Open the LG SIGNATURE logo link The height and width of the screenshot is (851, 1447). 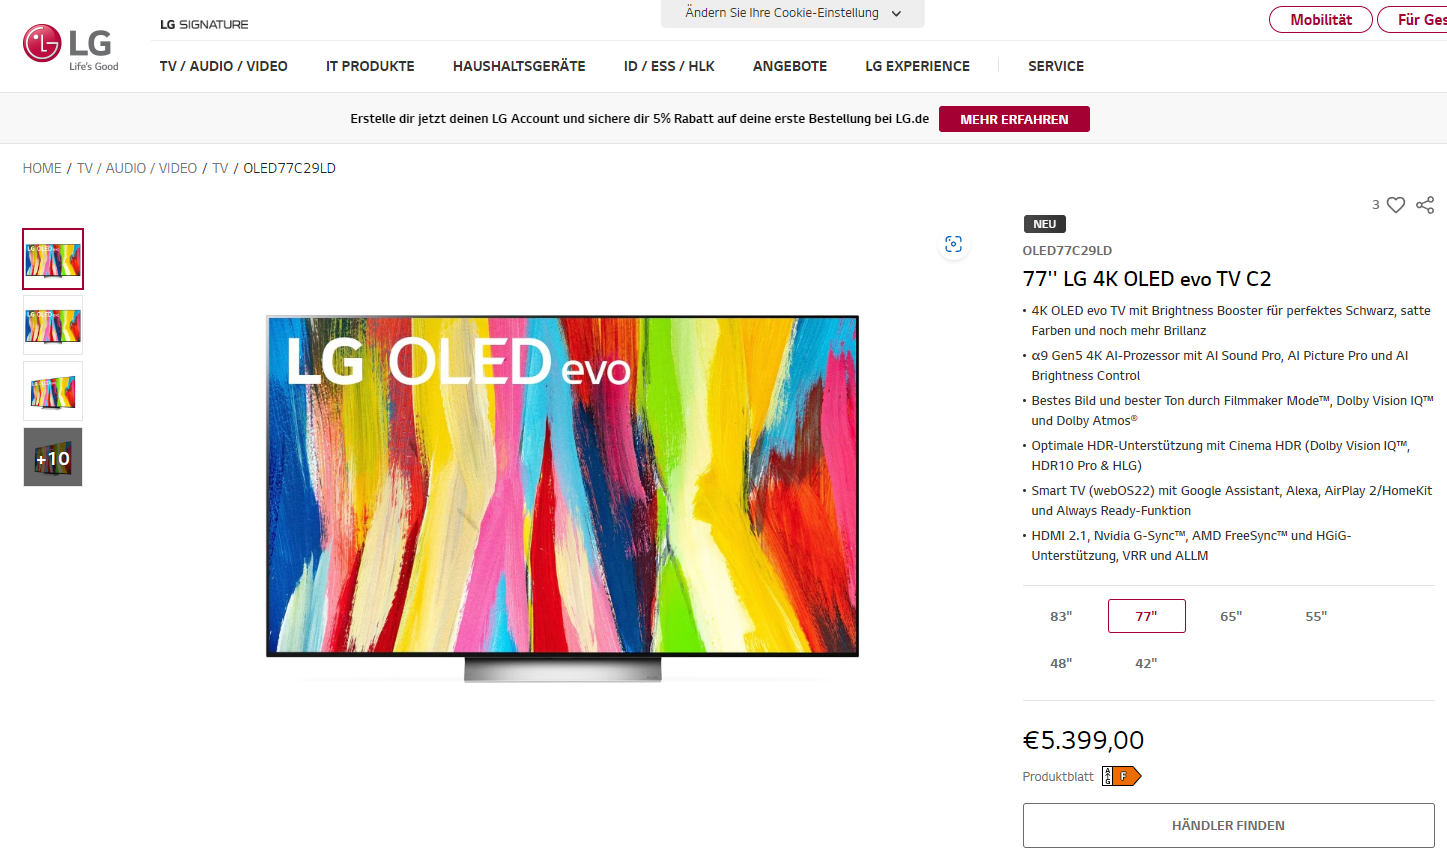point(204,24)
